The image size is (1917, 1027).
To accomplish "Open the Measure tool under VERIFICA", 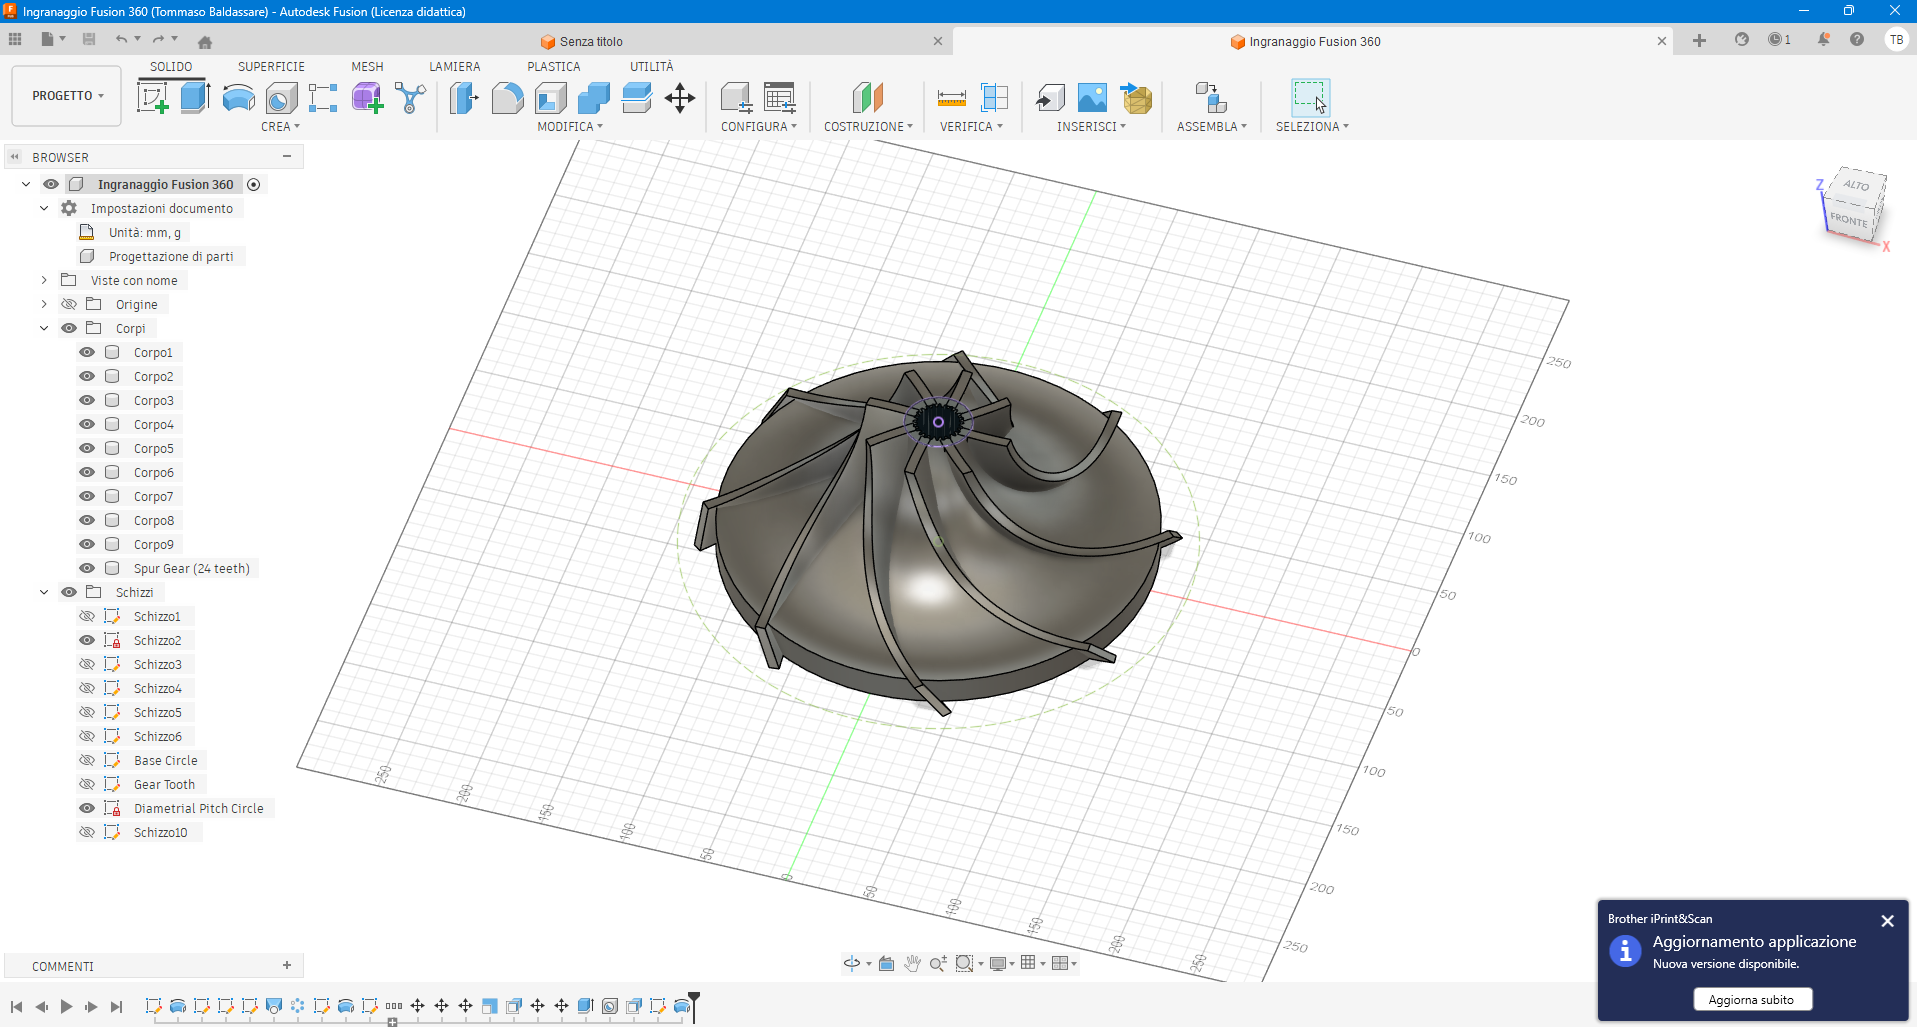I will [x=950, y=97].
